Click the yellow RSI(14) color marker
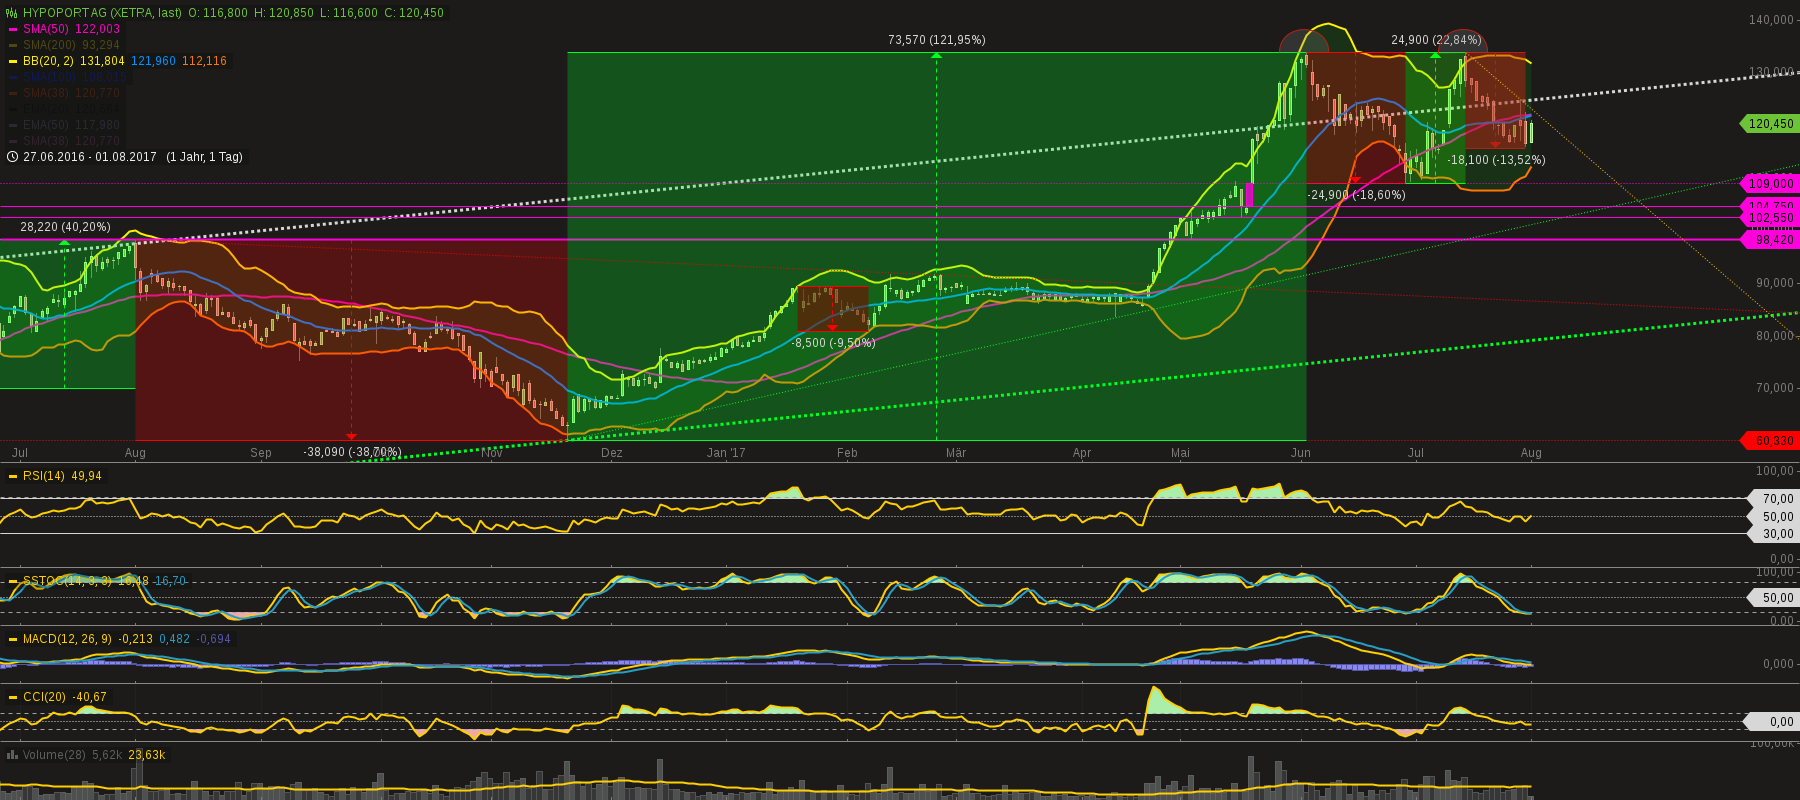Screen dimensions: 1800x800 (13, 476)
